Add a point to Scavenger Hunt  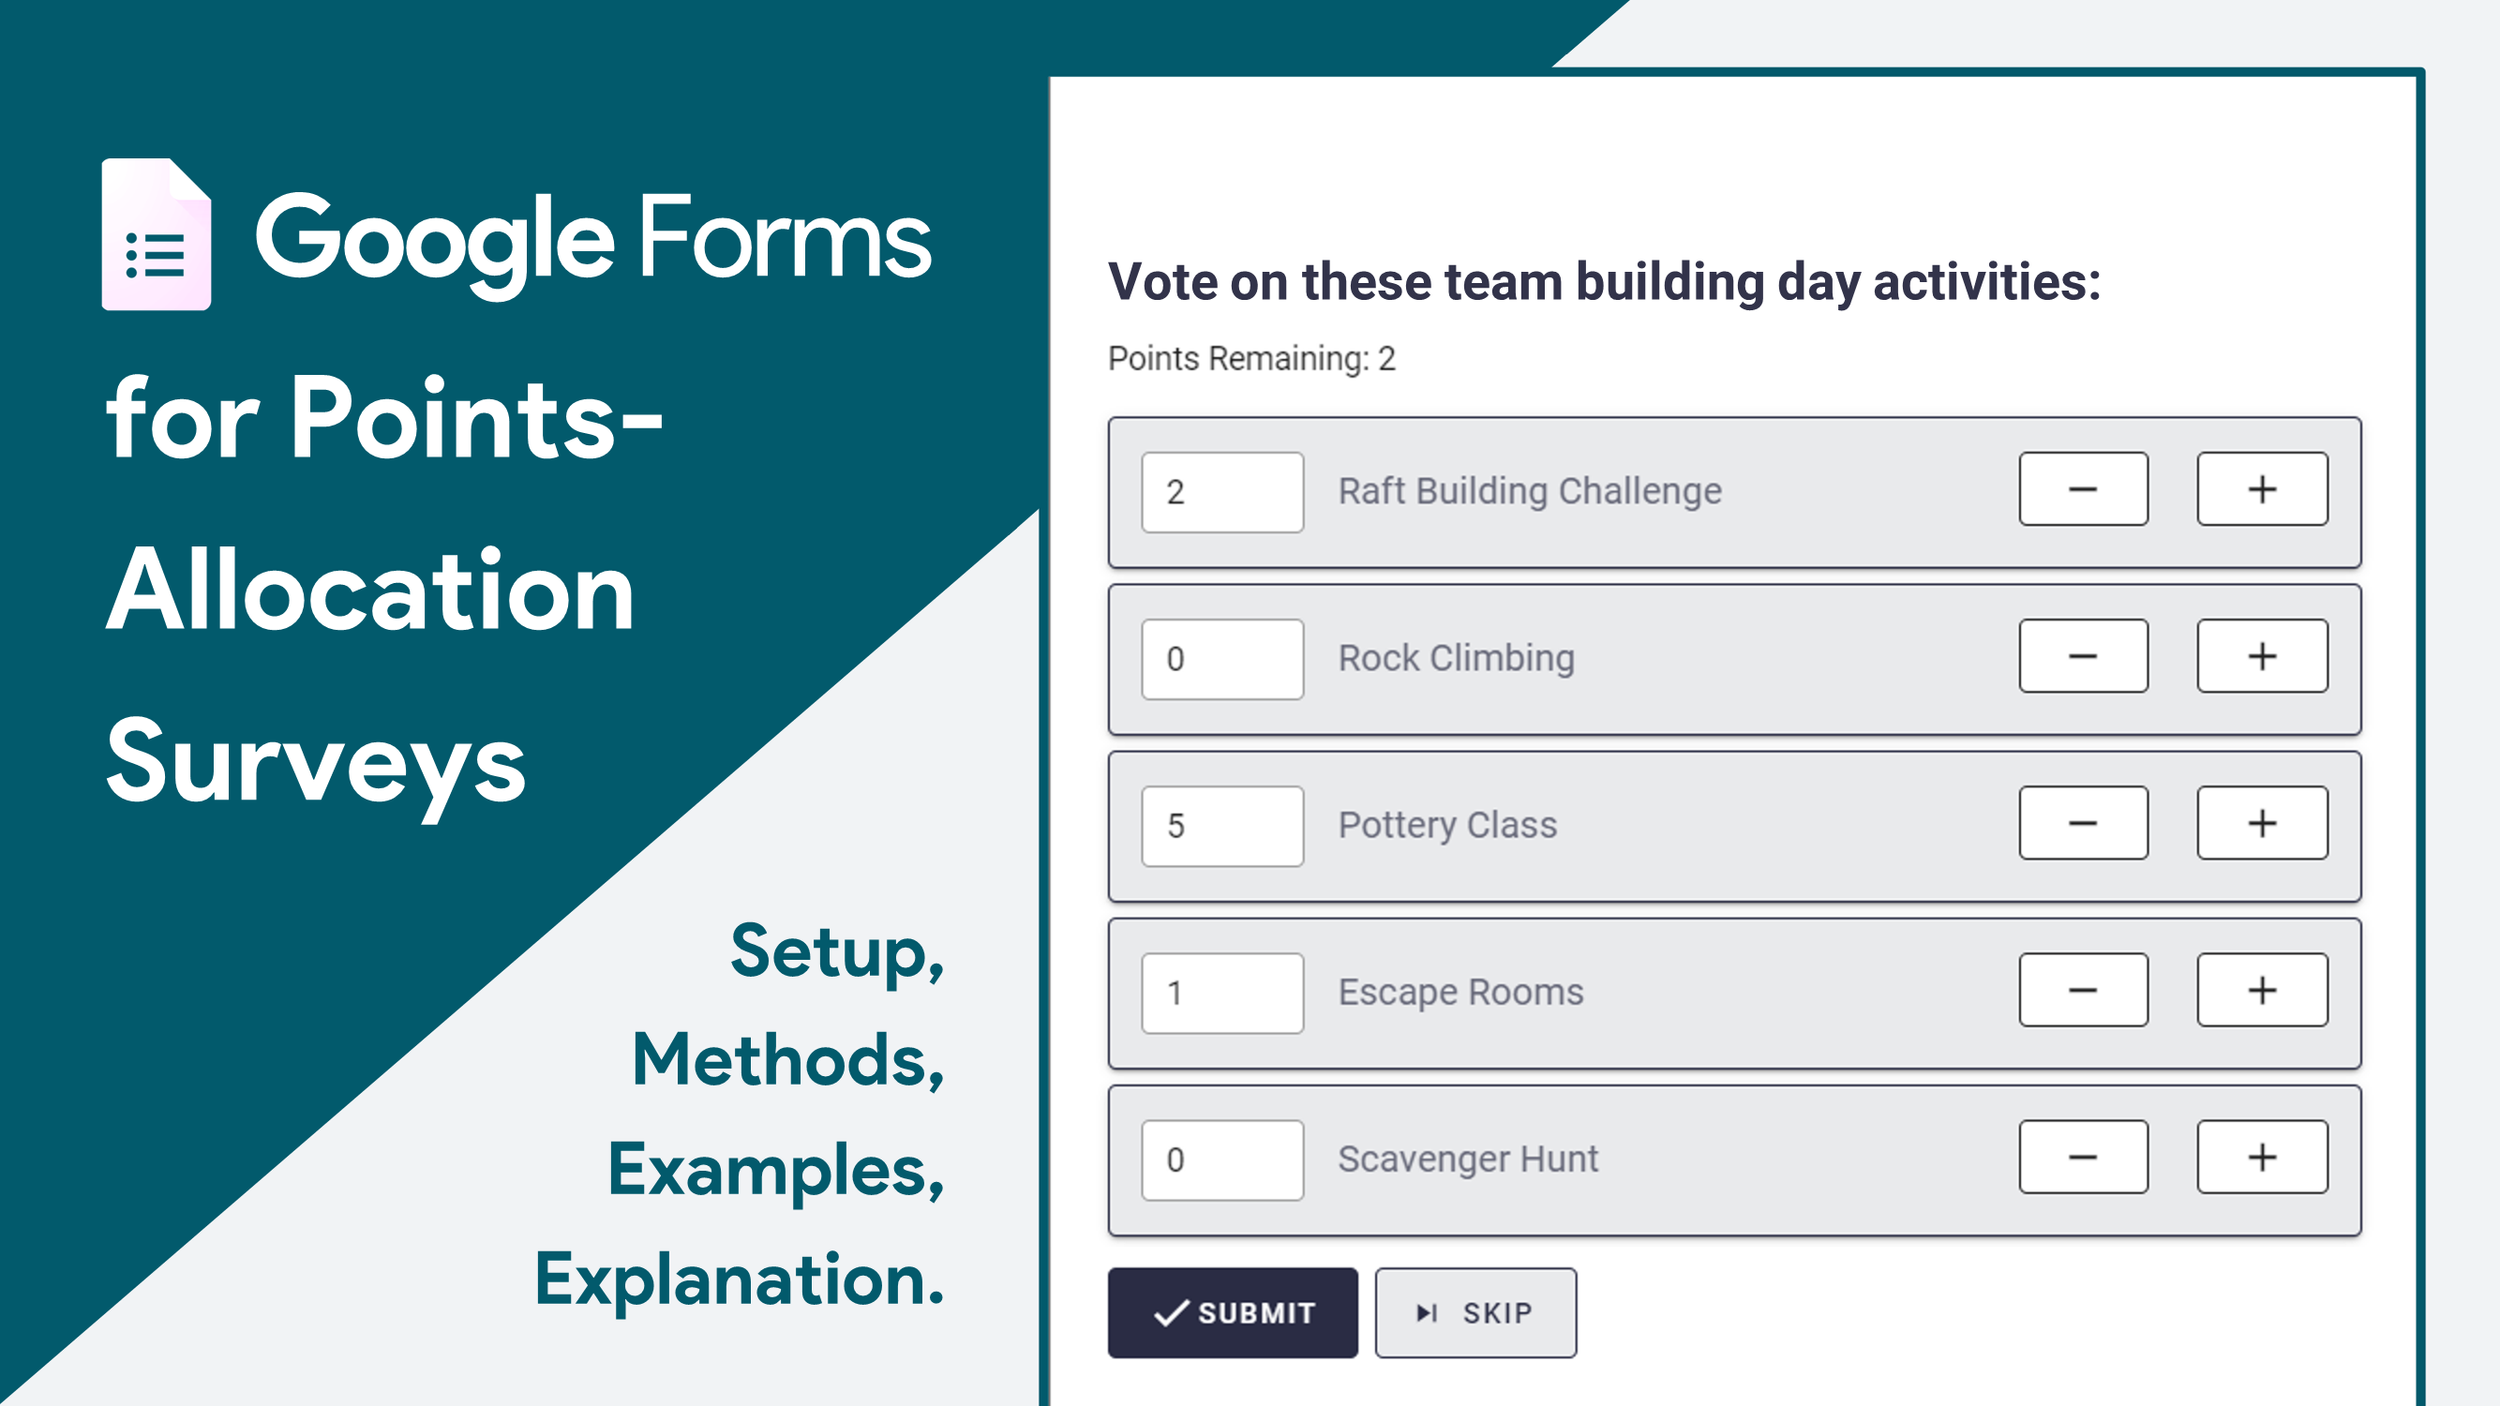(2262, 1157)
